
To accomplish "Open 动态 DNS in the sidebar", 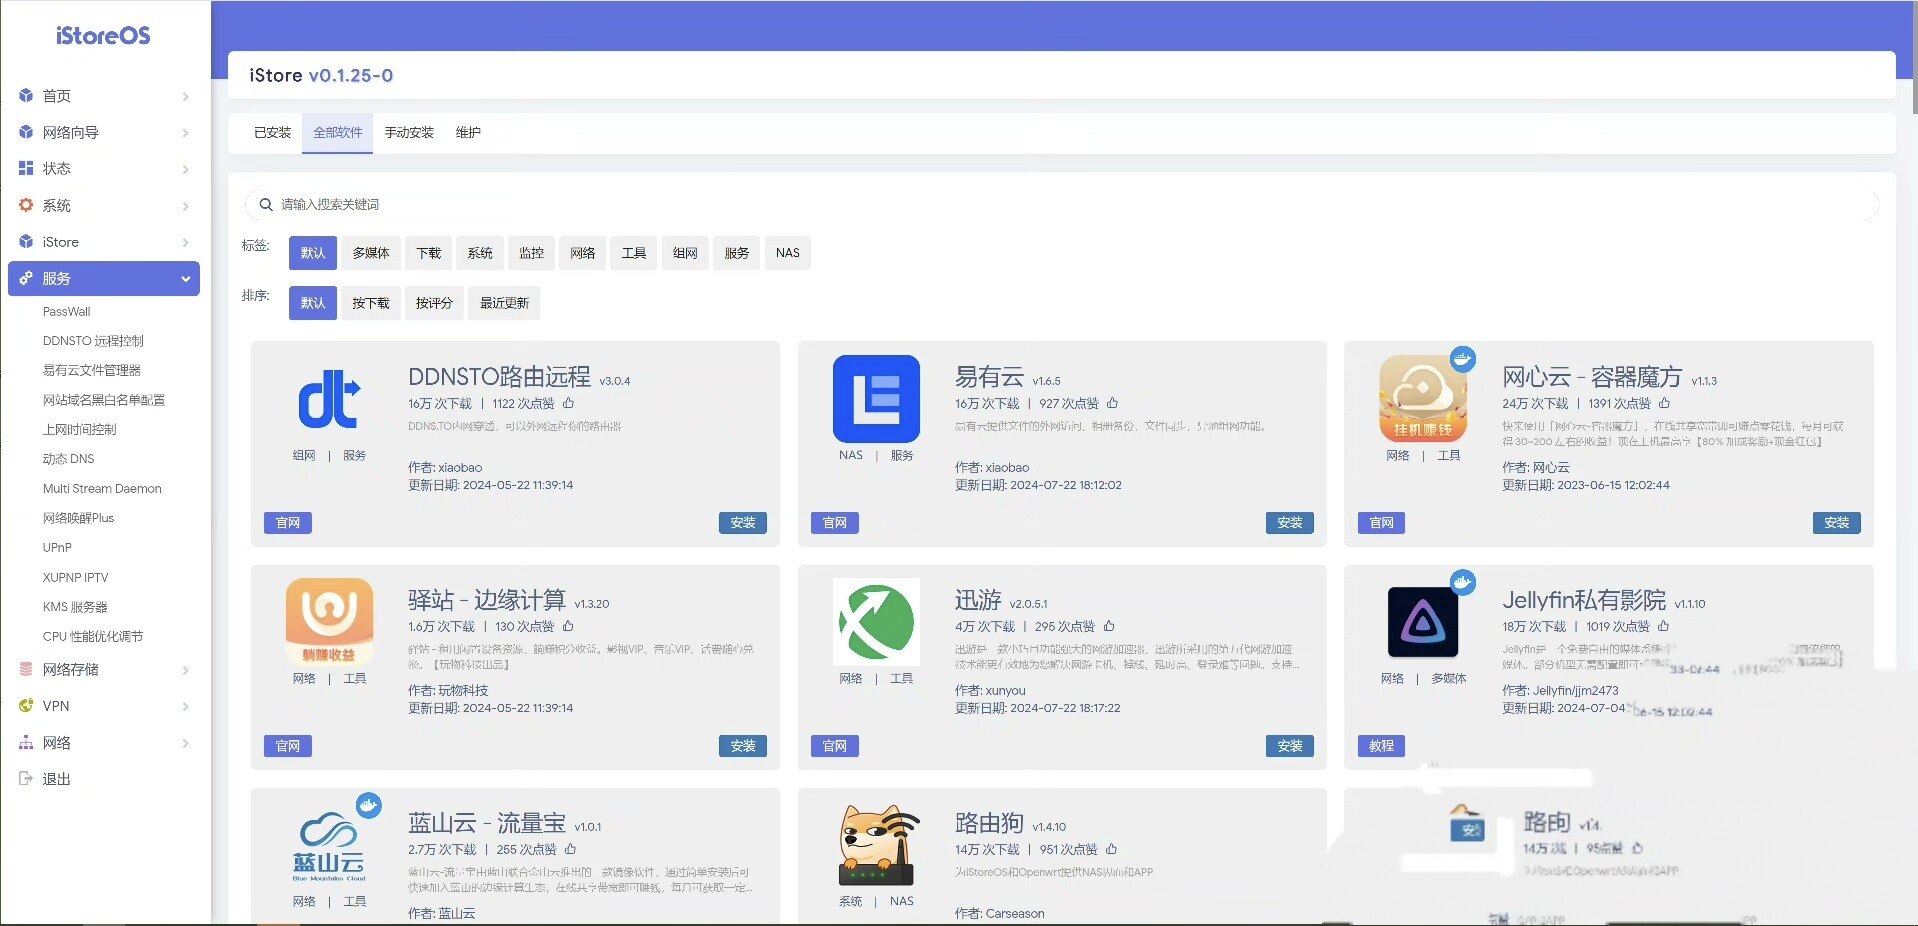I will coord(68,459).
